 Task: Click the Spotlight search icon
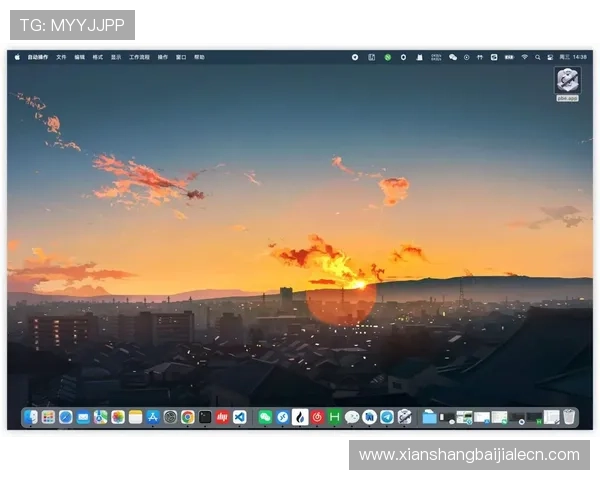[537, 57]
